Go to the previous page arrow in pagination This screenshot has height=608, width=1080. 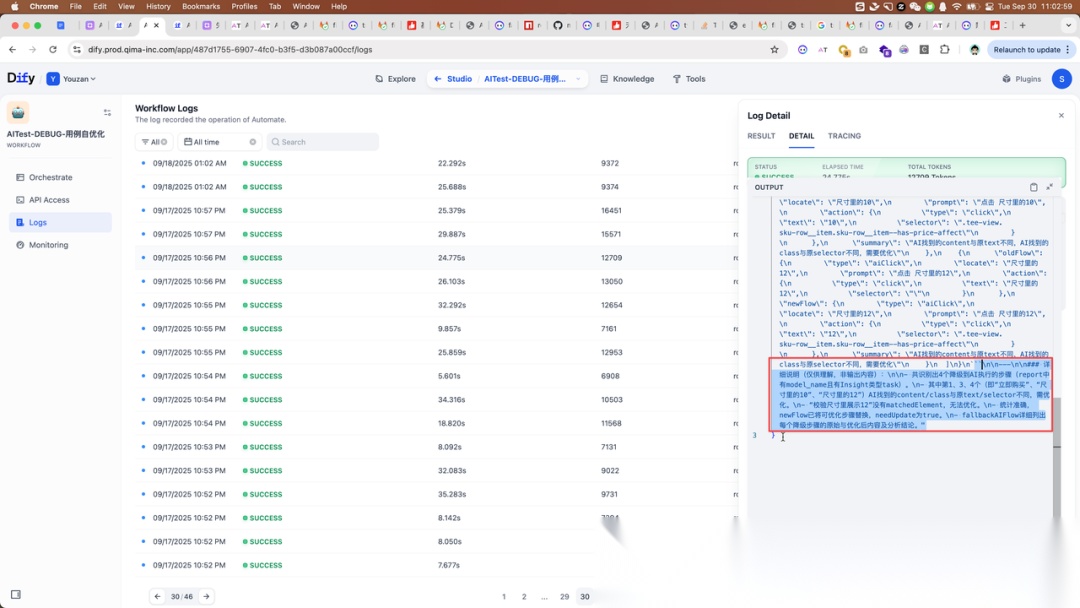[x=158, y=596]
